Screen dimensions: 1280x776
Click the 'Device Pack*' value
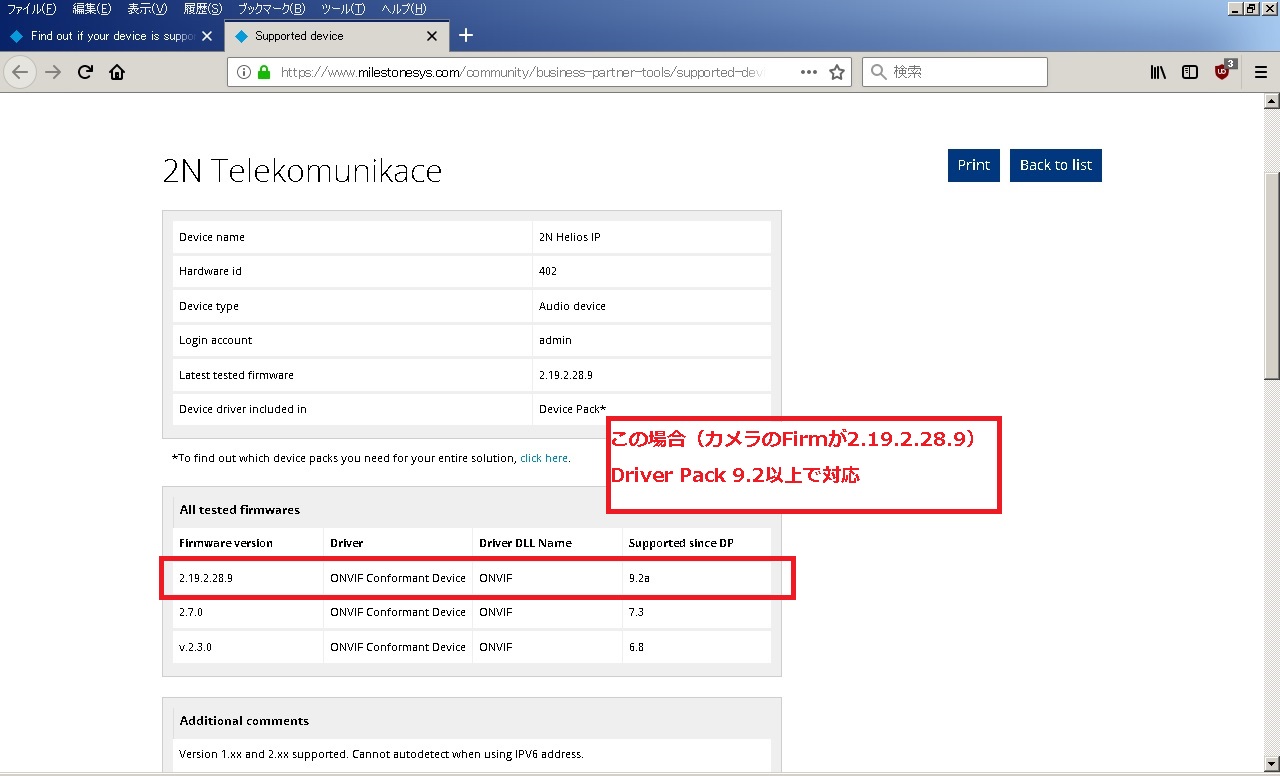572,409
